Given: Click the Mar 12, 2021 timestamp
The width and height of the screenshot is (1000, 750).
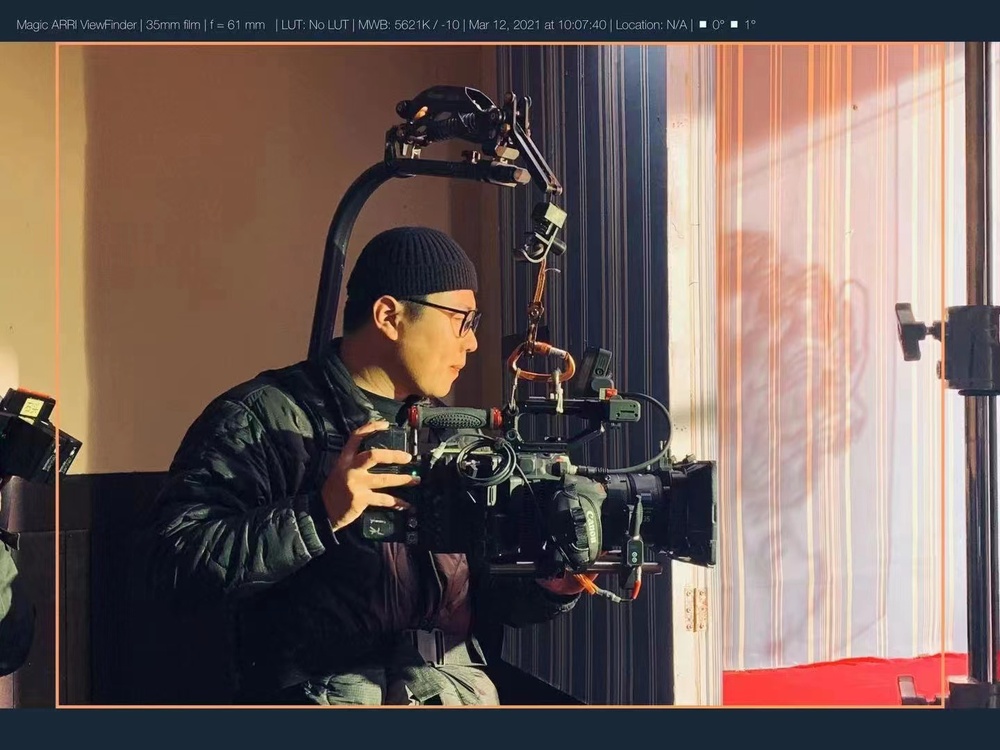Looking at the screenshot, I should click(537, 24).
